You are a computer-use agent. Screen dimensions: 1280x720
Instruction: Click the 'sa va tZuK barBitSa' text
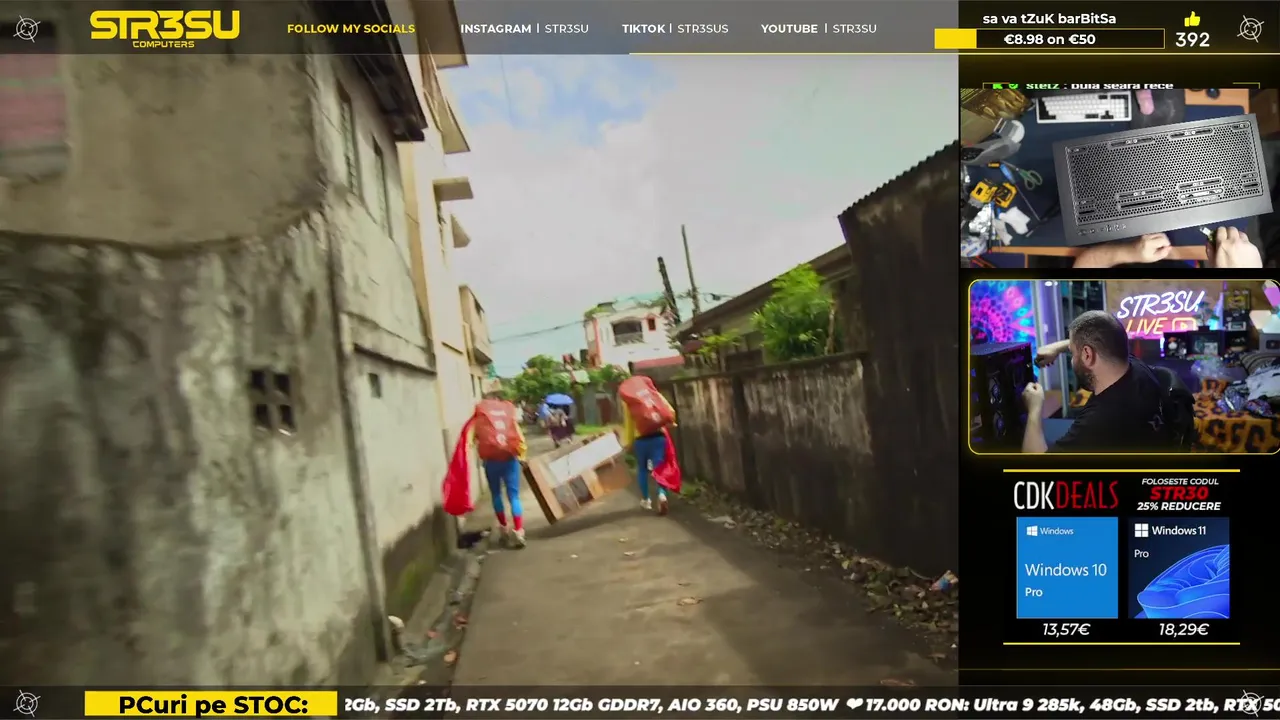(x=1049, y=18)
